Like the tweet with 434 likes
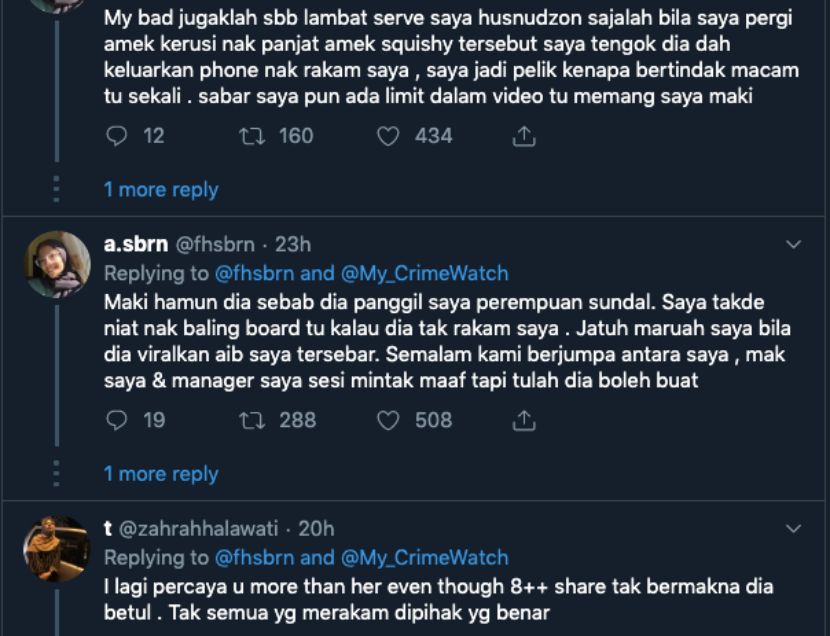 [388, 136]
